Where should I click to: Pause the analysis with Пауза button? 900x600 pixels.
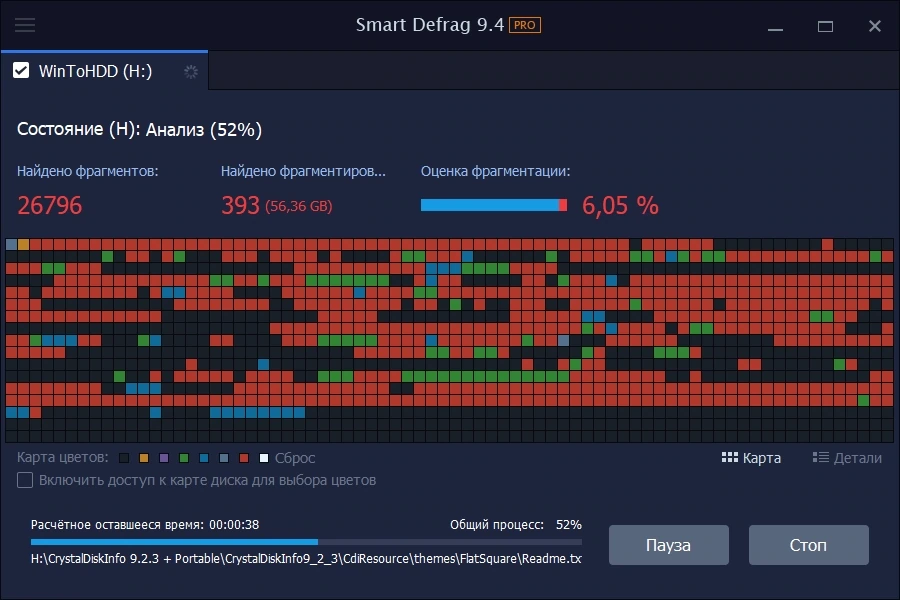[669, 545]
